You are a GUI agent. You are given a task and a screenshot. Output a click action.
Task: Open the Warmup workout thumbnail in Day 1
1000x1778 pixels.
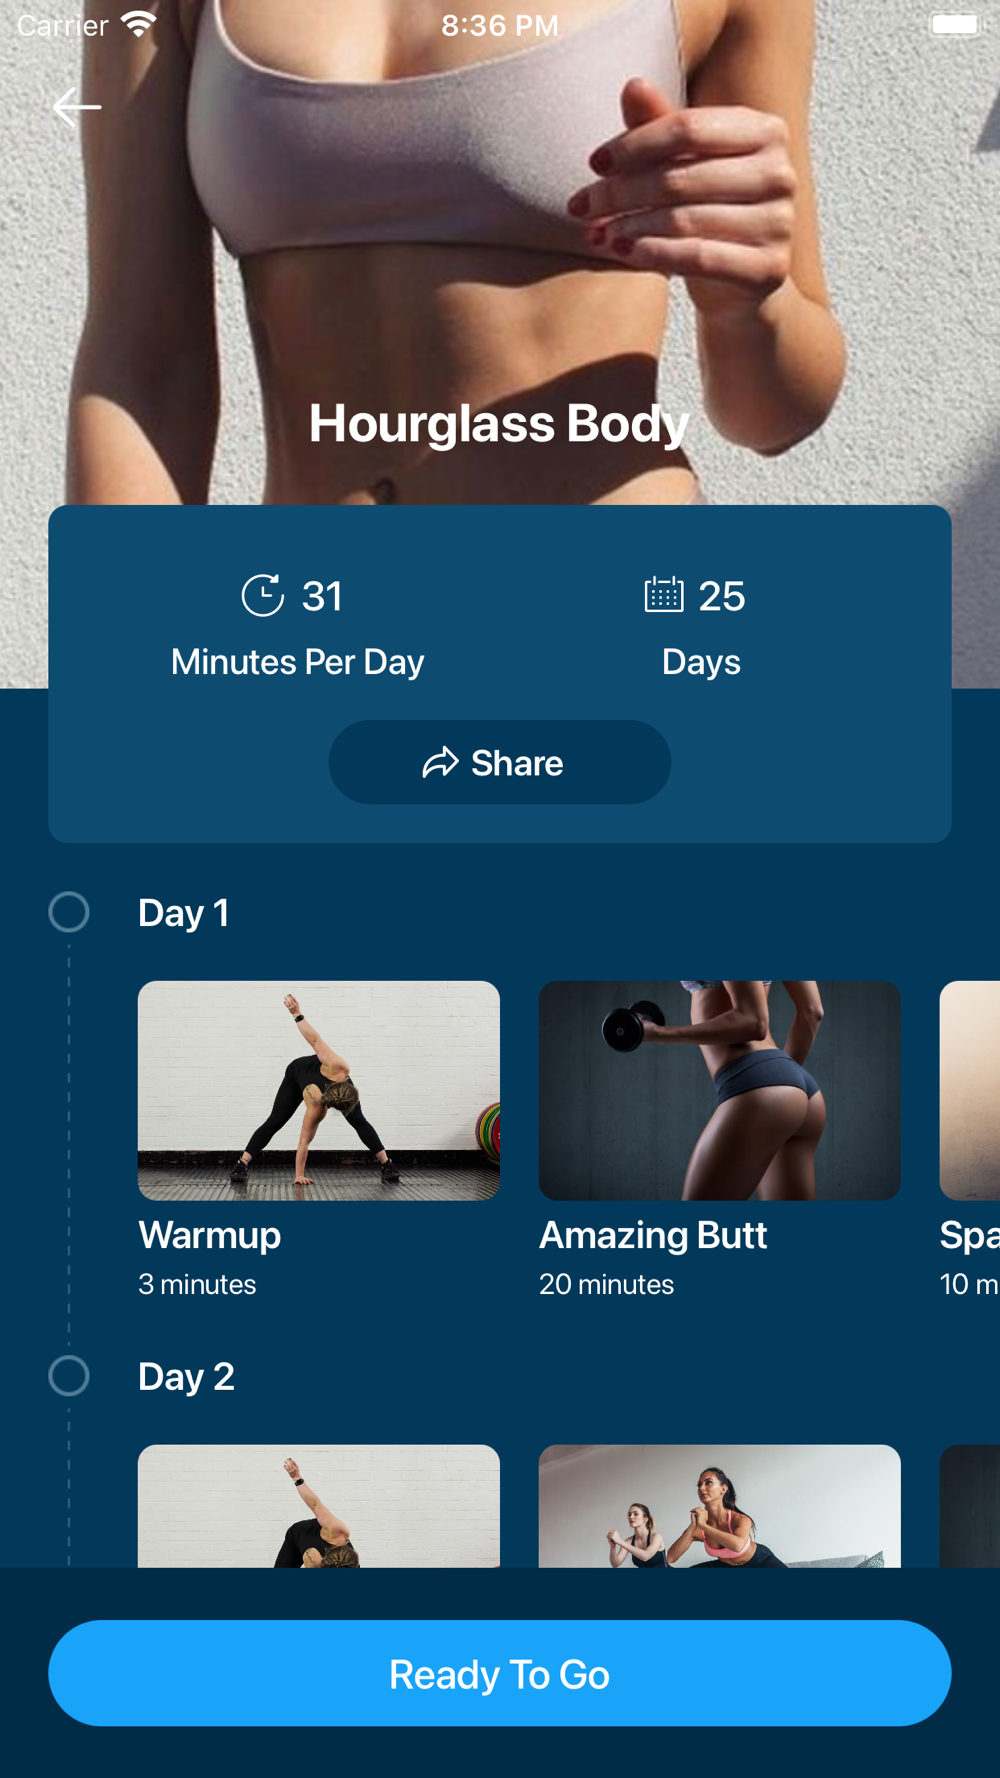point(319,1090)
